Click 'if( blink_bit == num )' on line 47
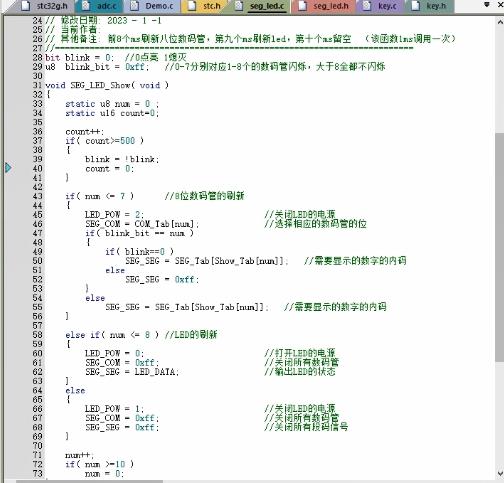Screen dimensions: 504x483 [139, 233]
